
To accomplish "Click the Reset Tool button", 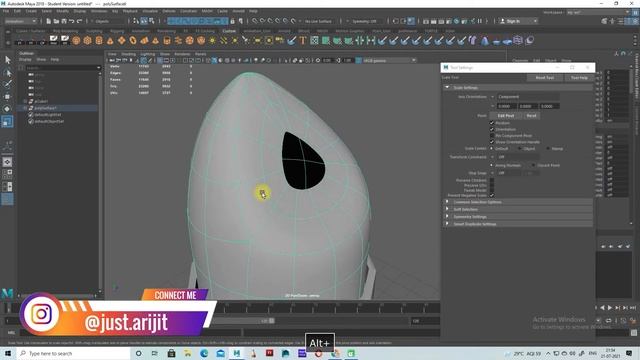I will [544, 78].
